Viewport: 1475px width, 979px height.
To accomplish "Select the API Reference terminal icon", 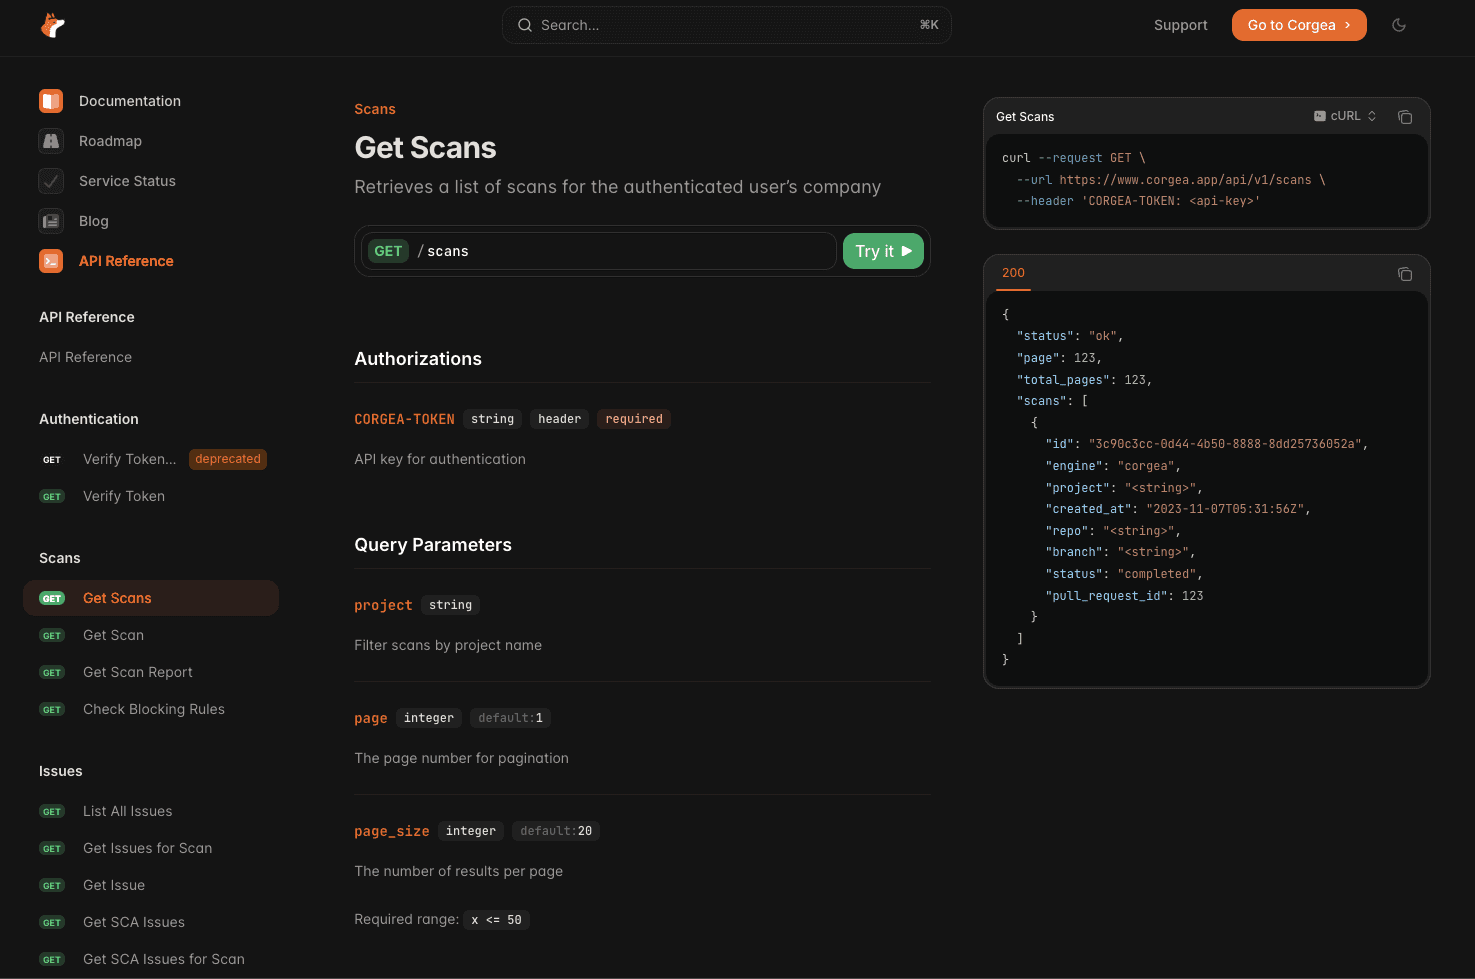I will point(51,261).
